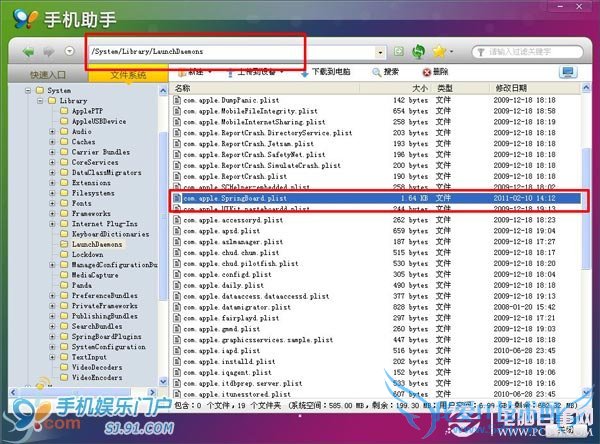Screen dimensions: 600x444
Task: Click the 下载到电脑 button
Action: (x=325, y=72)
